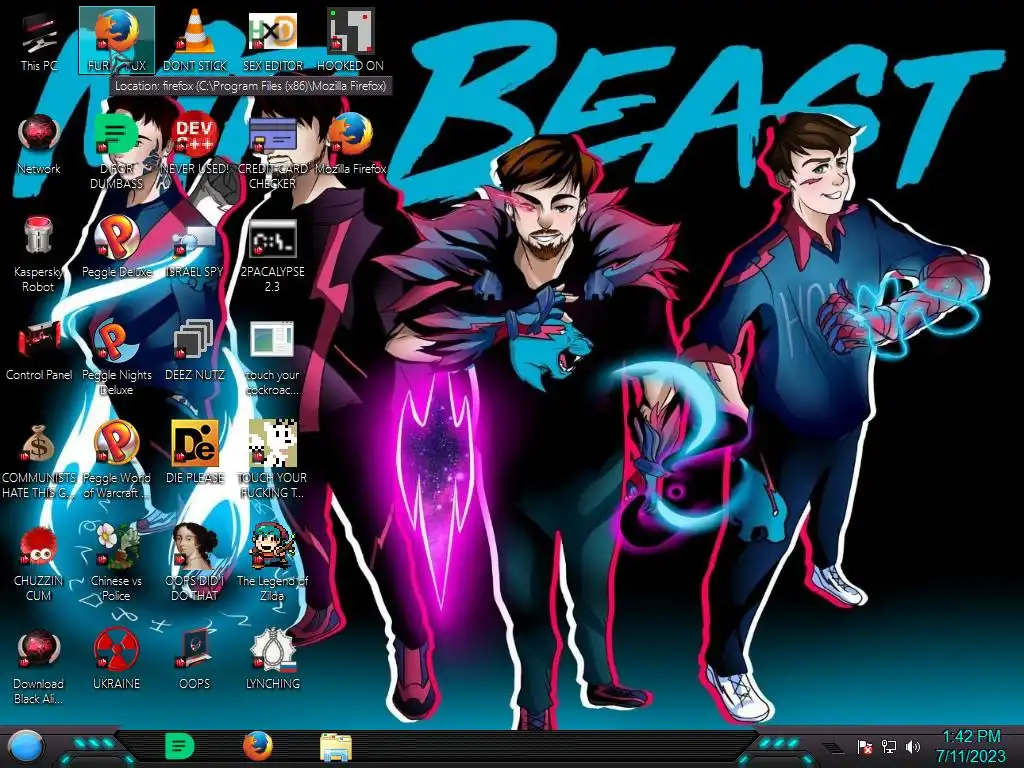Select the pixel dog game icon
1024x768 pixels.
273,460
